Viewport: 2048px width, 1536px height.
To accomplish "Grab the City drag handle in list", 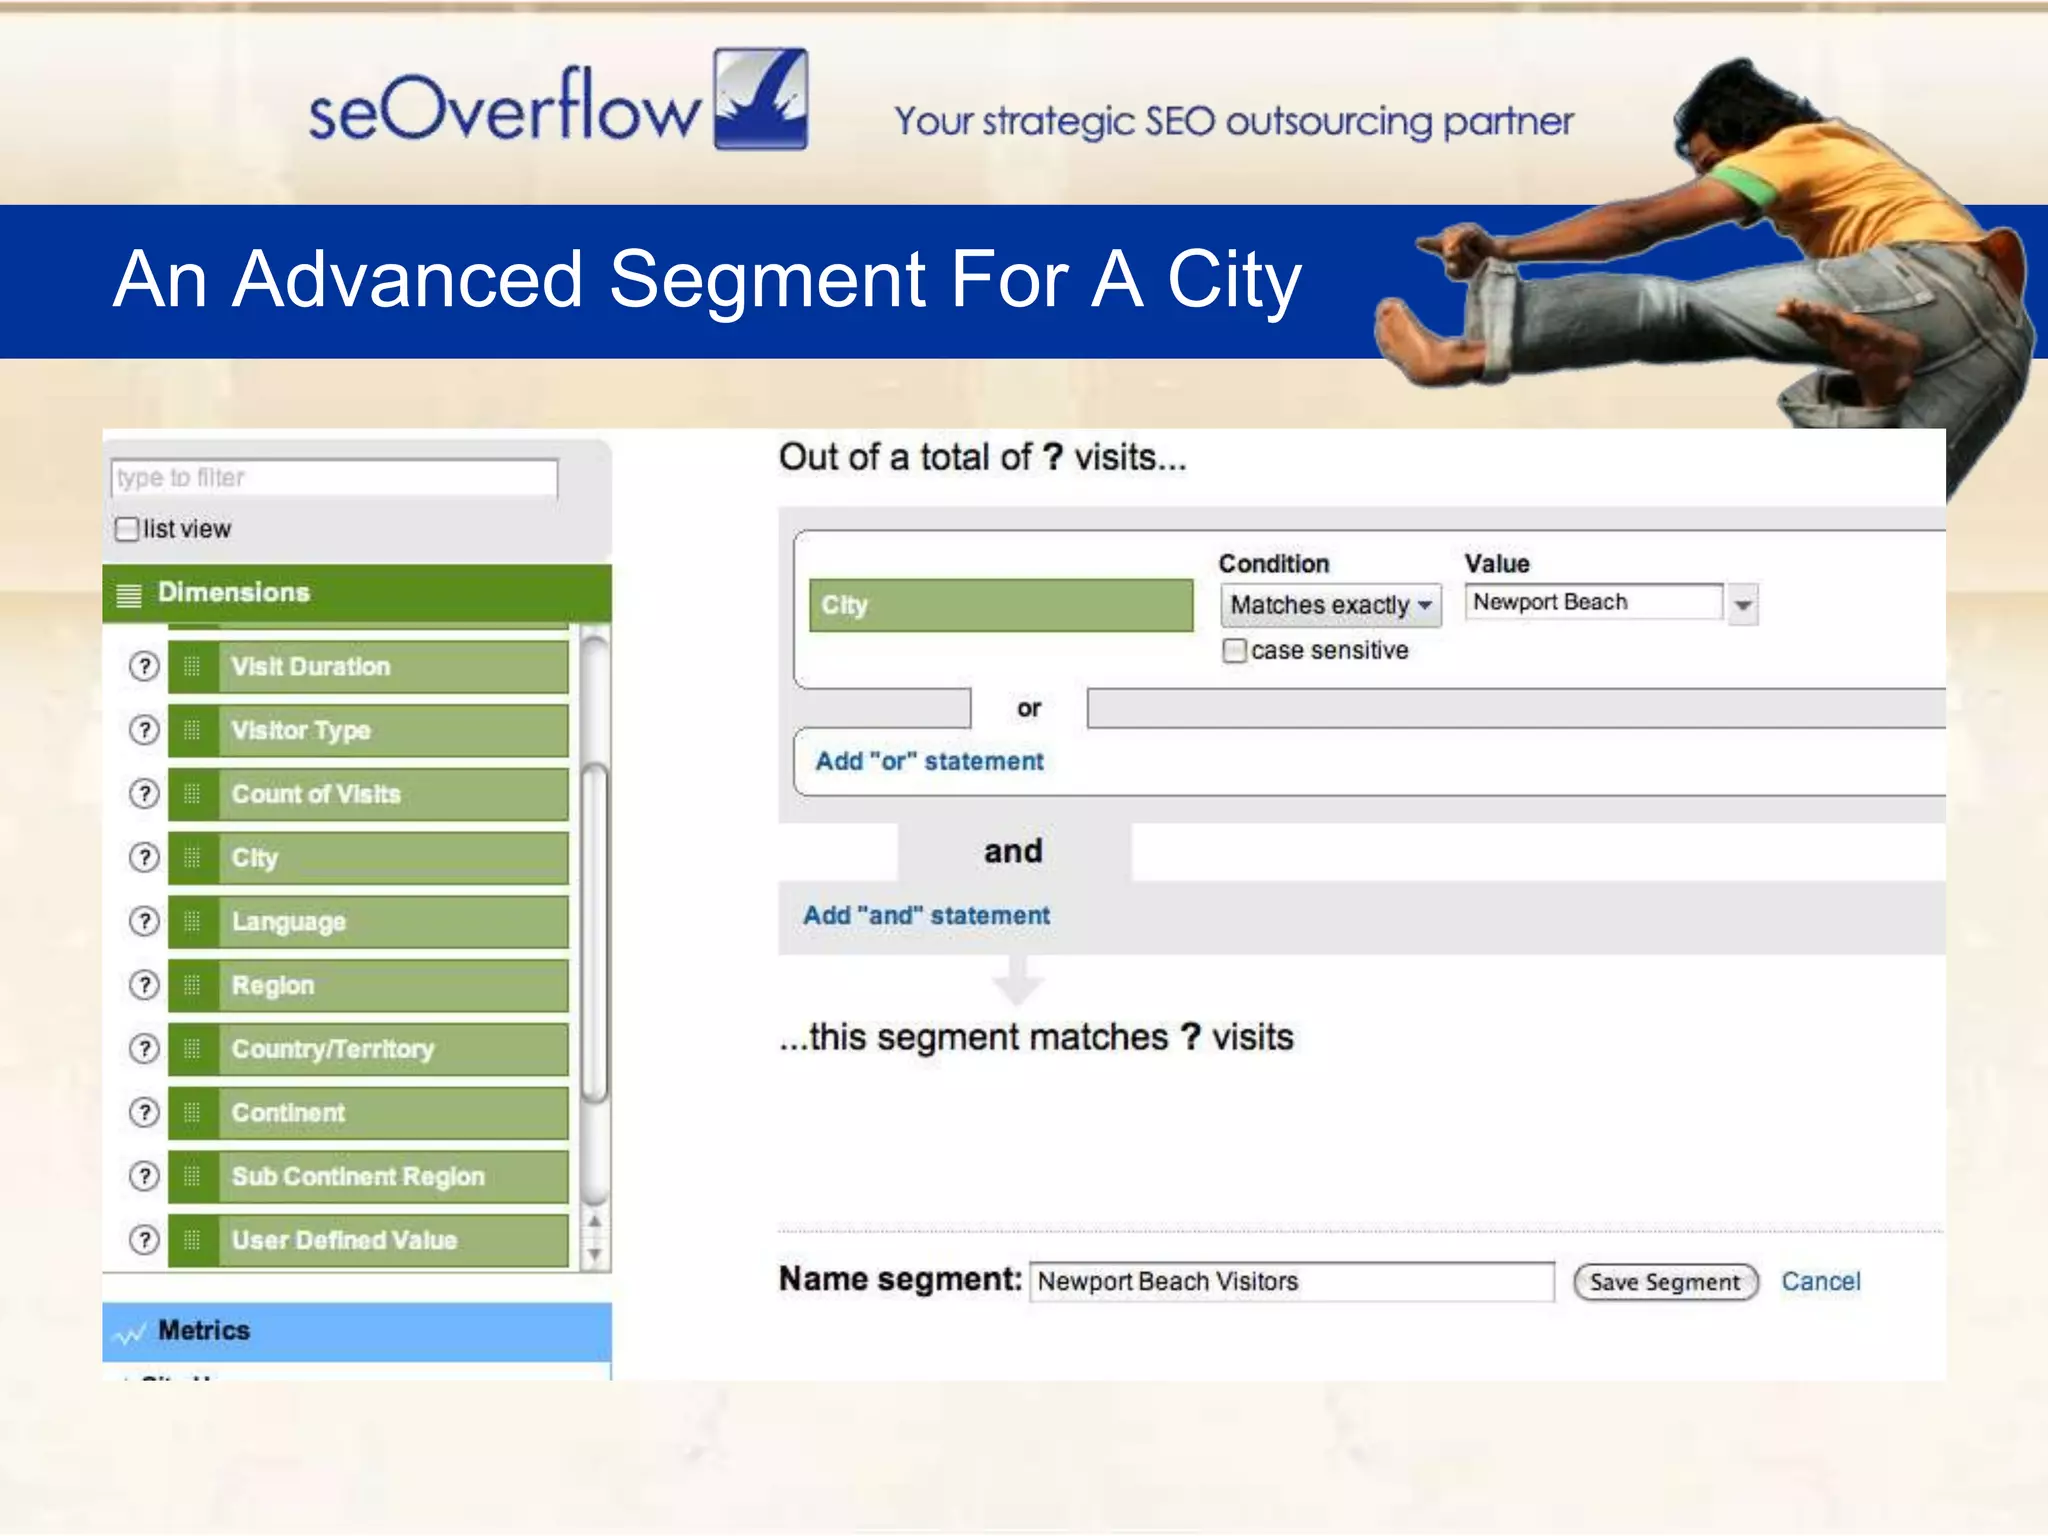I will coord(193,857).
